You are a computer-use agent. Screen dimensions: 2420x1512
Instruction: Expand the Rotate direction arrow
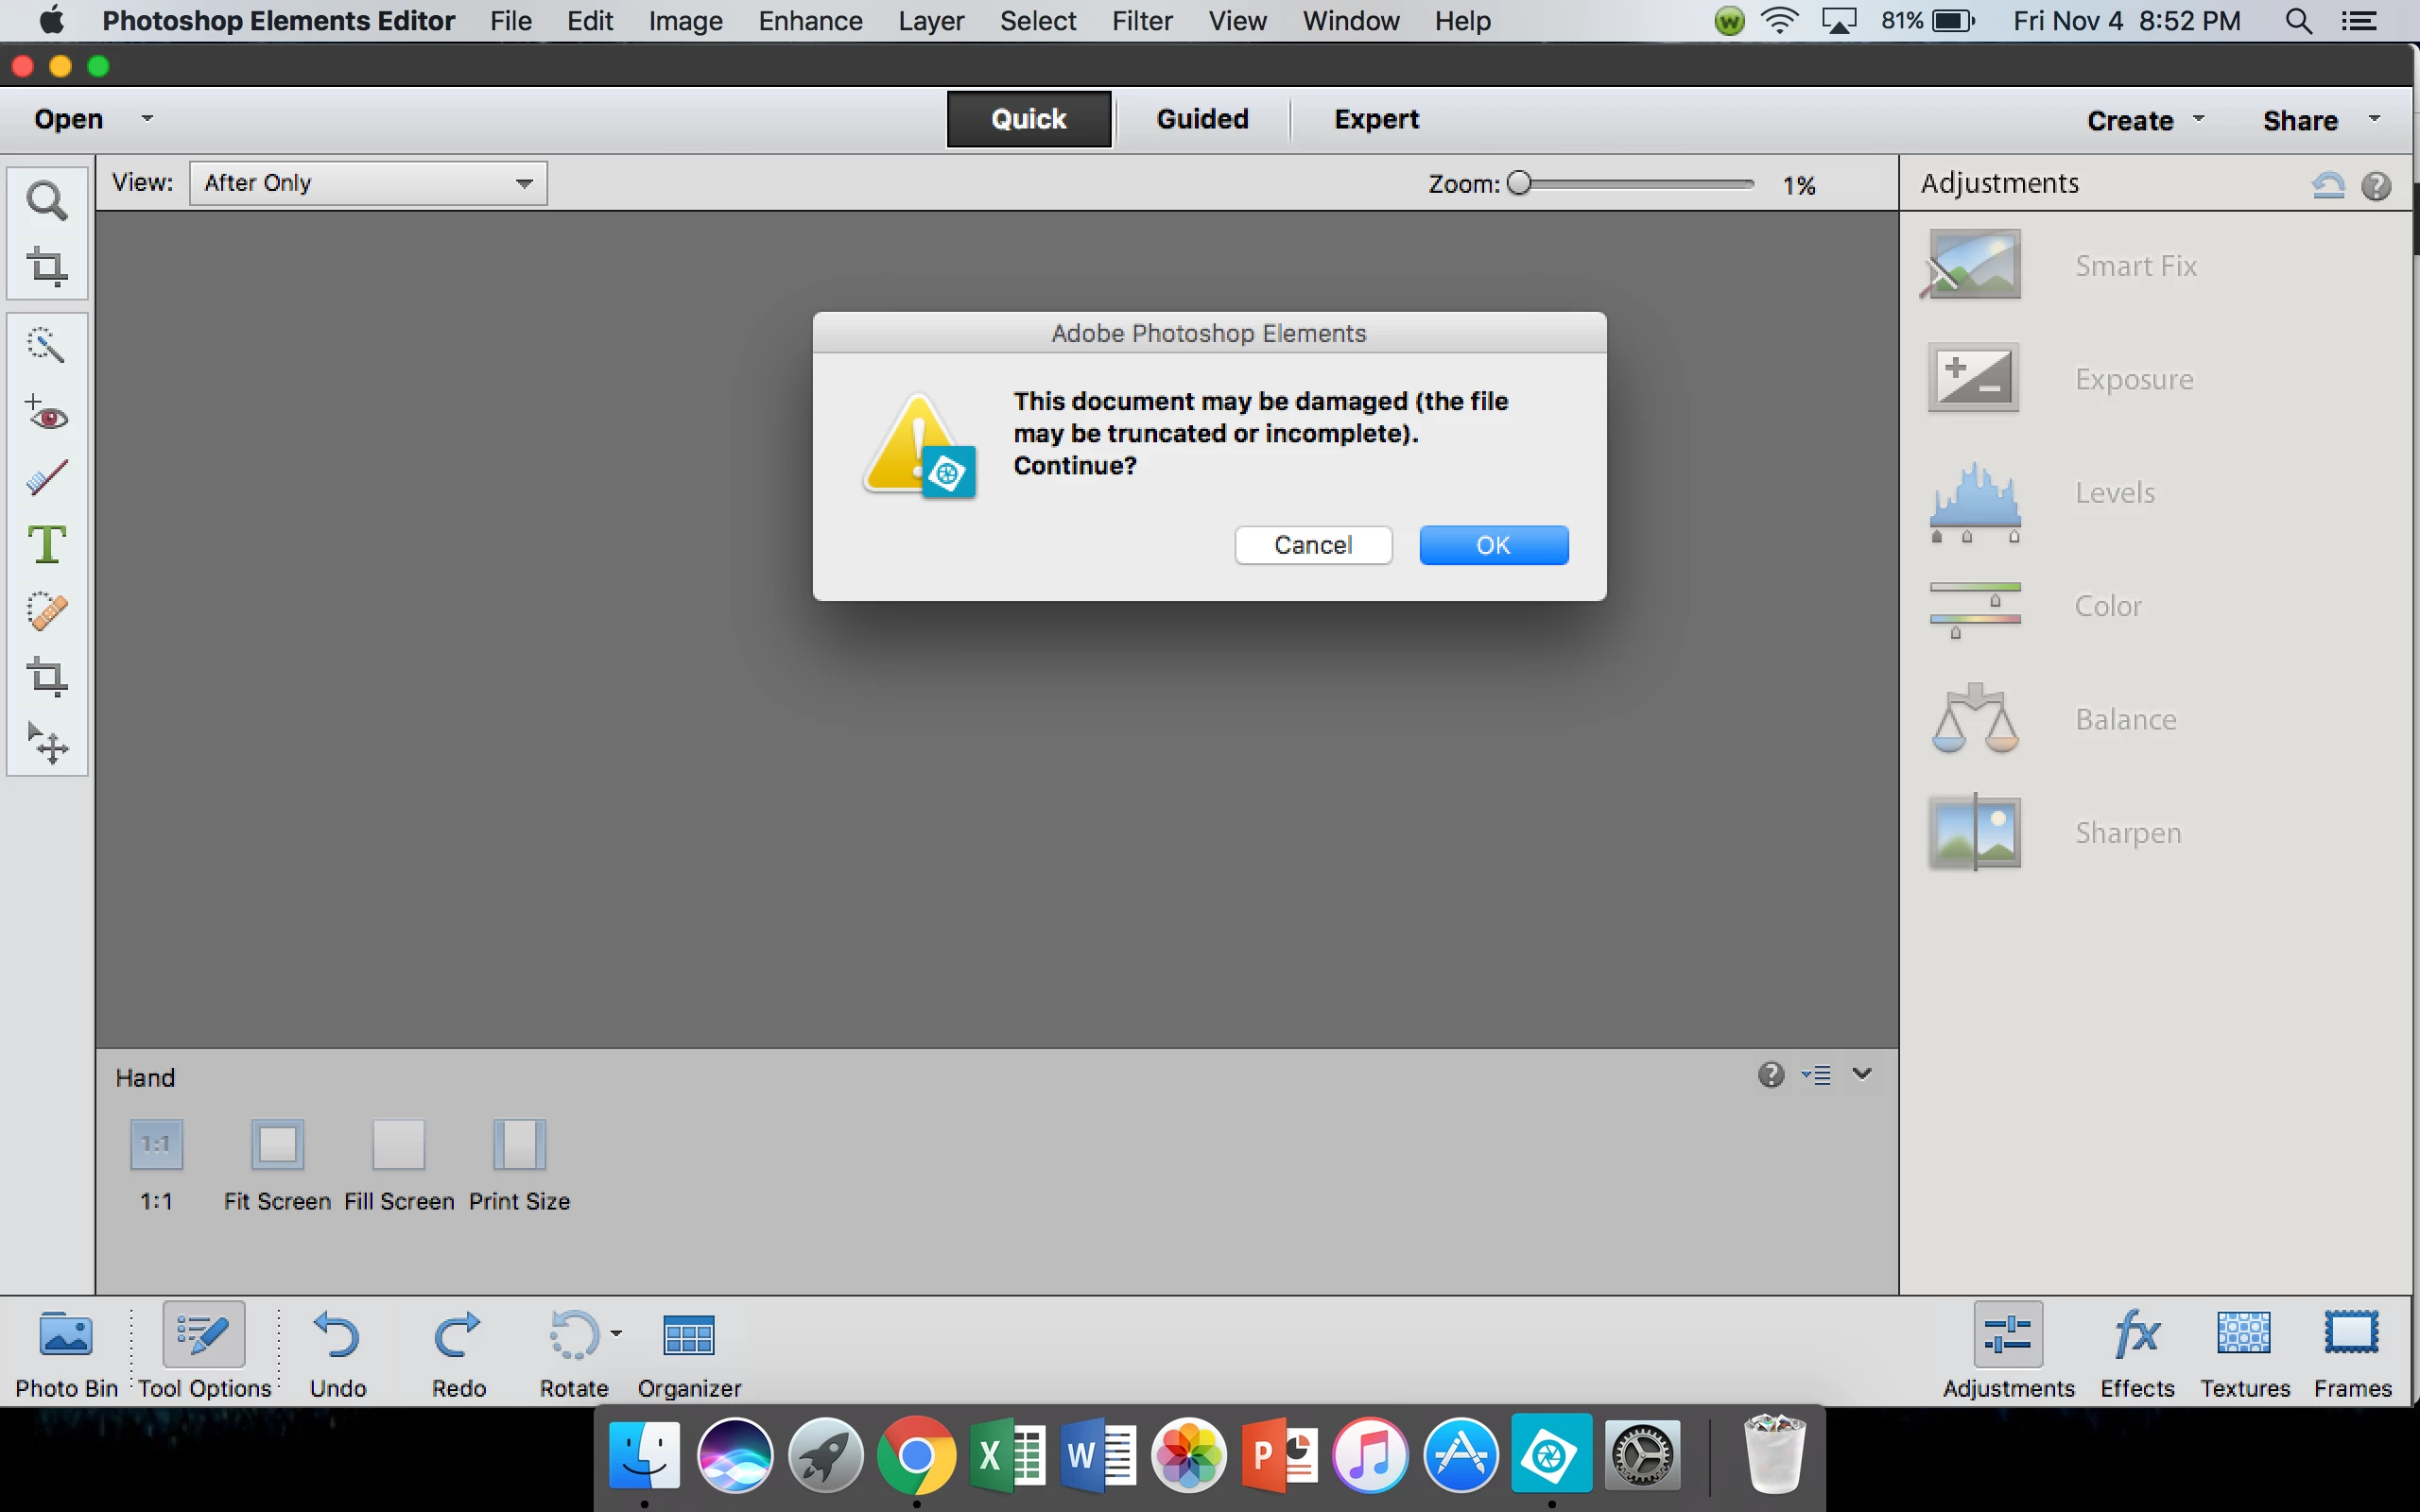pyautogui.click(x=616, y=1333)
